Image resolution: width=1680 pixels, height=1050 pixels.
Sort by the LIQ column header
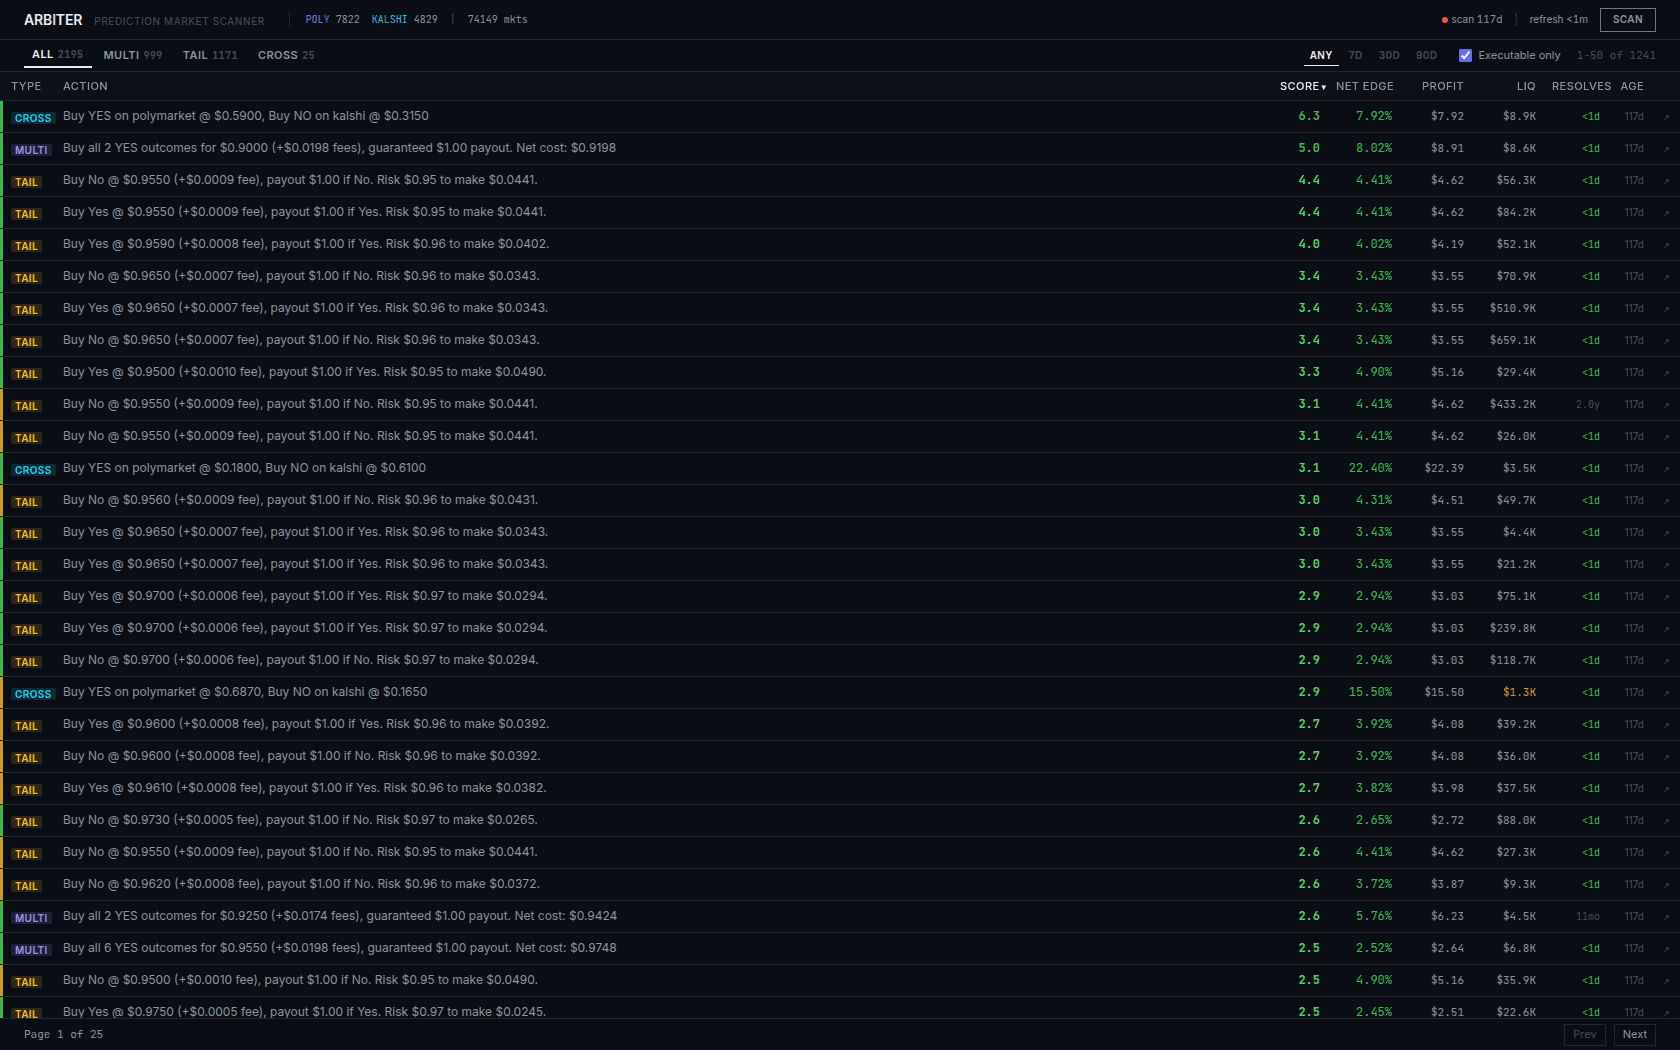[1525, 87]
